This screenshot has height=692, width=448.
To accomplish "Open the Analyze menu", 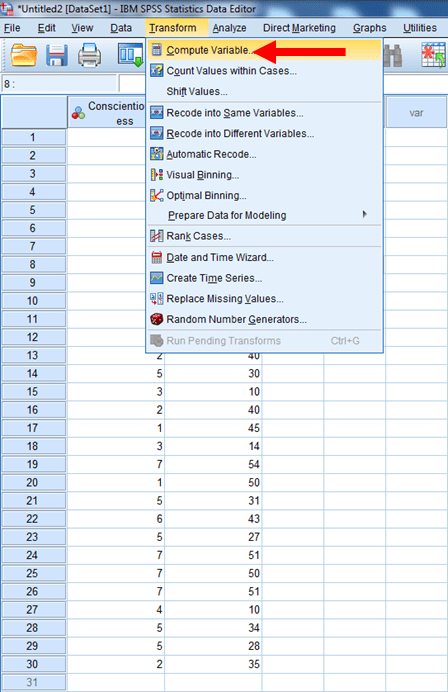I will [x=230, y=28].
